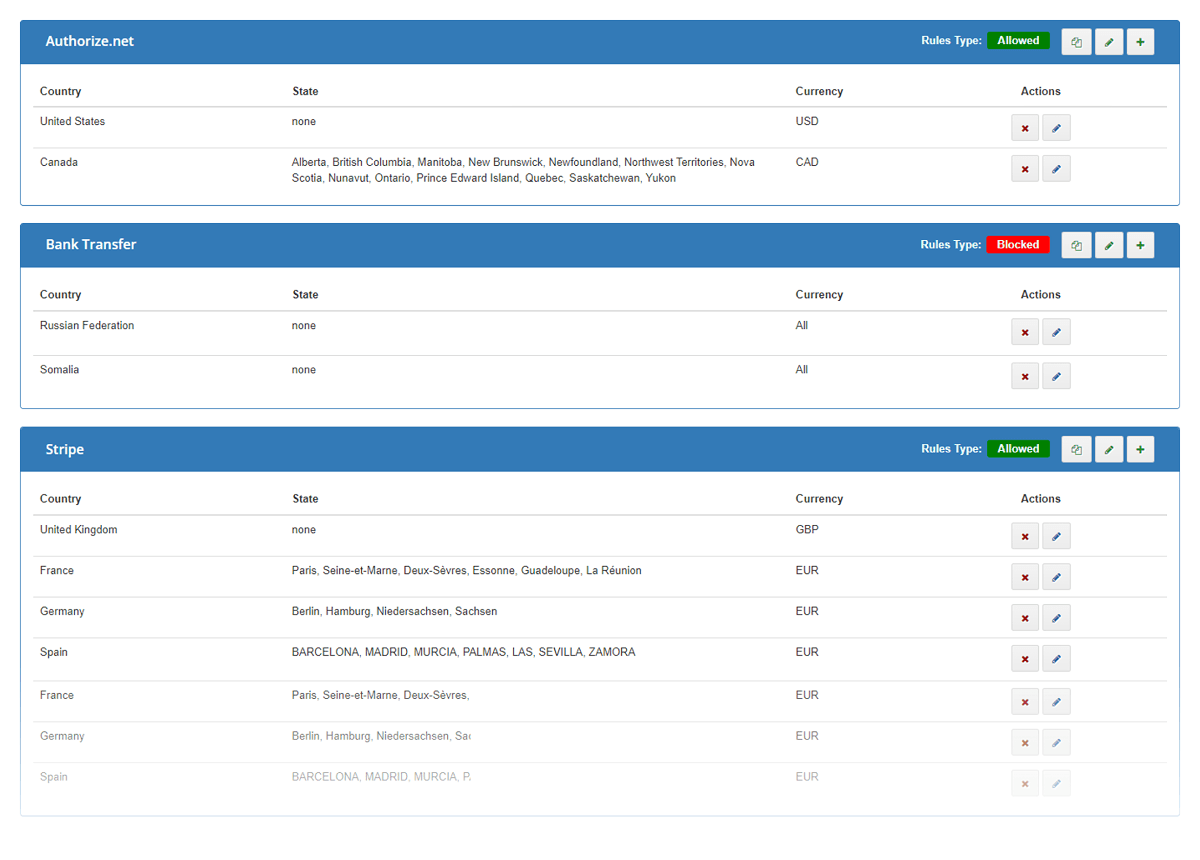Edit the Germany rule listing Sachsen
The width and height of the screenshot is (1200, 860).
(x=1056, y=618)
